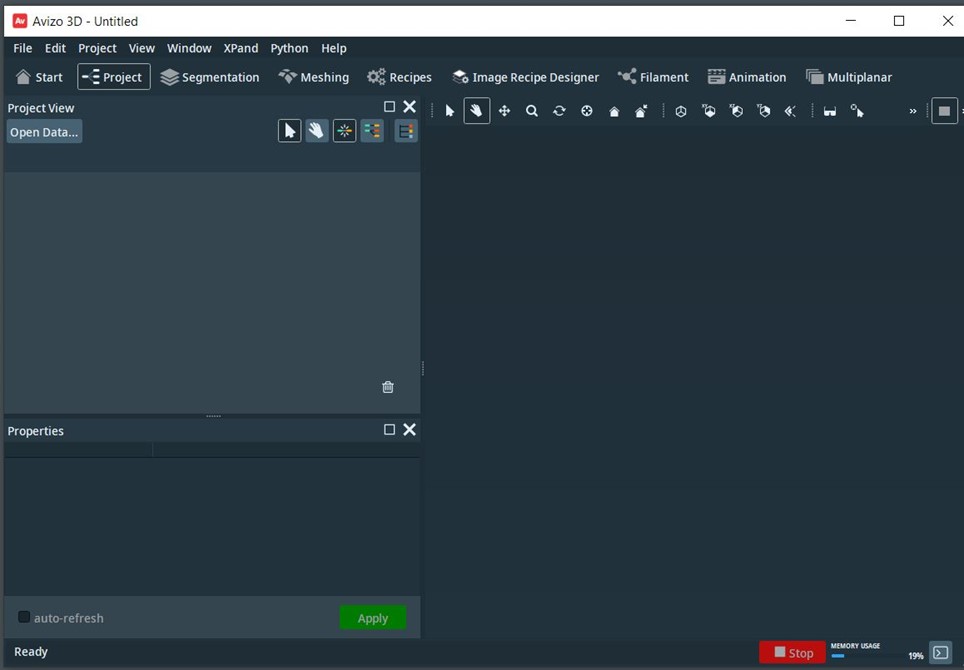Switch to perspective cube view icon
Image resolution: width=964 pixels, height=670 pixels.
coord(681,111)
